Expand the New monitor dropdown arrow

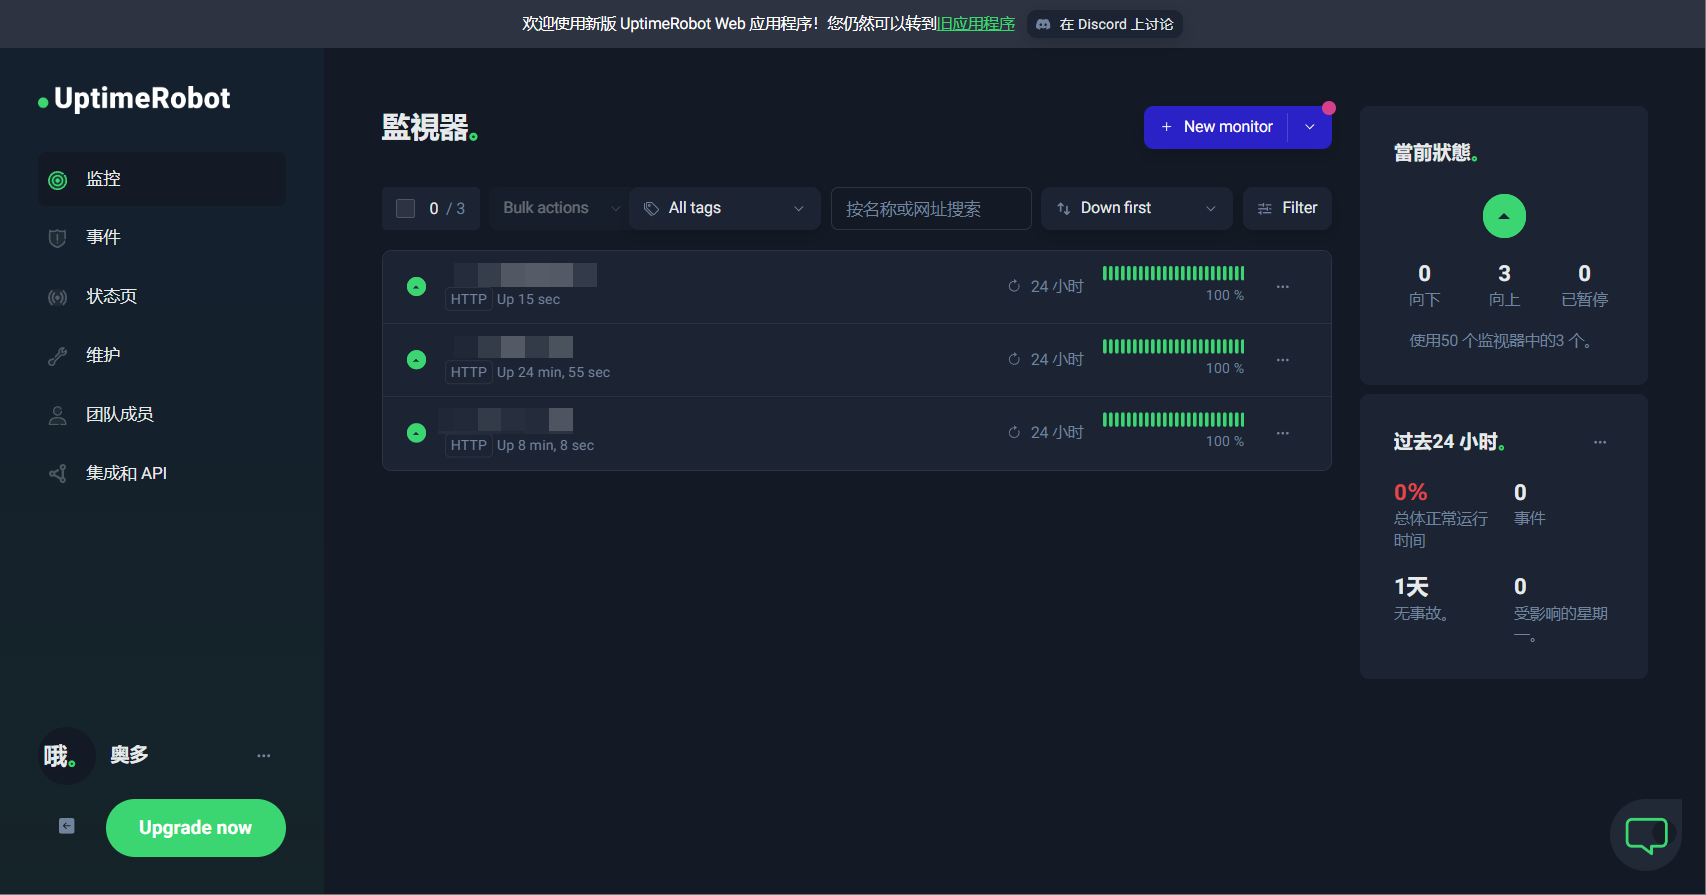pos(1310,127)
